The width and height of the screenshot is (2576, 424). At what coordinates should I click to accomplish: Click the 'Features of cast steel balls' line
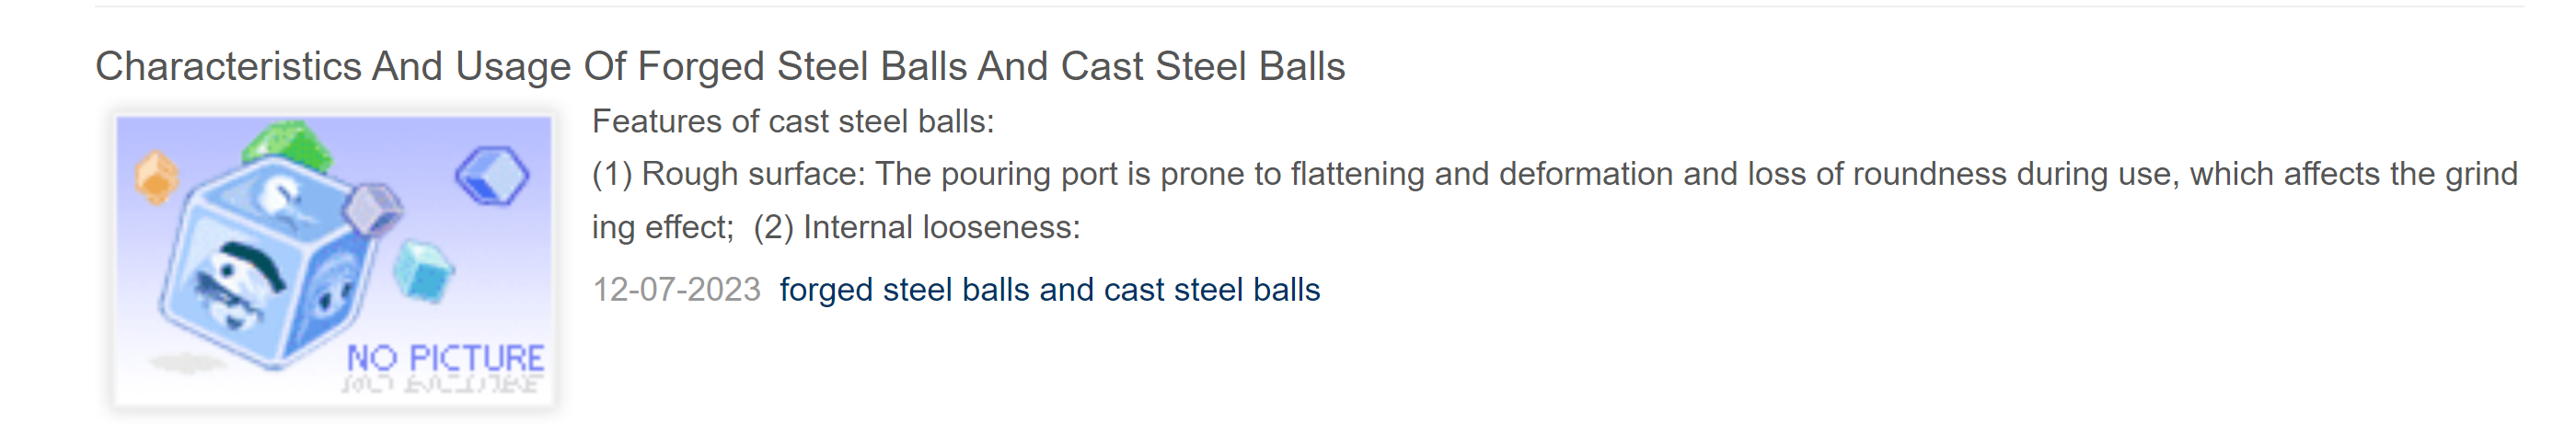pos(793,122)
